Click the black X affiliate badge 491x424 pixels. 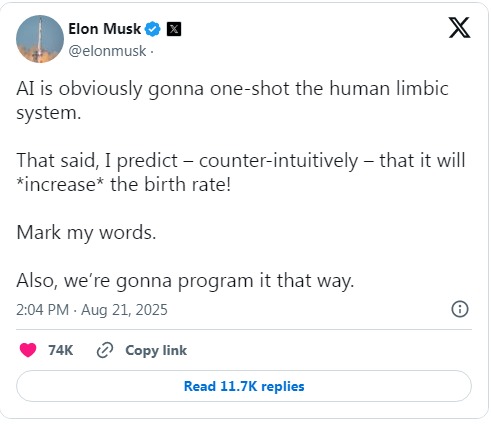pos(174,29)
